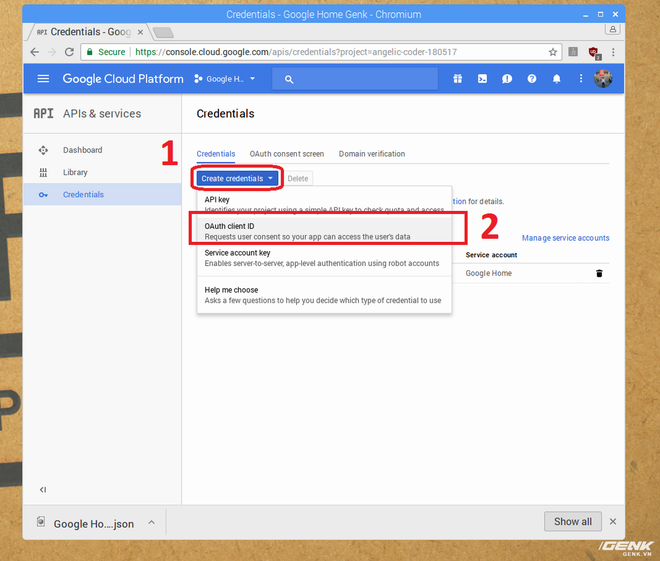Open the help question mark icon

pyautogui.click(x=532, y=79)
